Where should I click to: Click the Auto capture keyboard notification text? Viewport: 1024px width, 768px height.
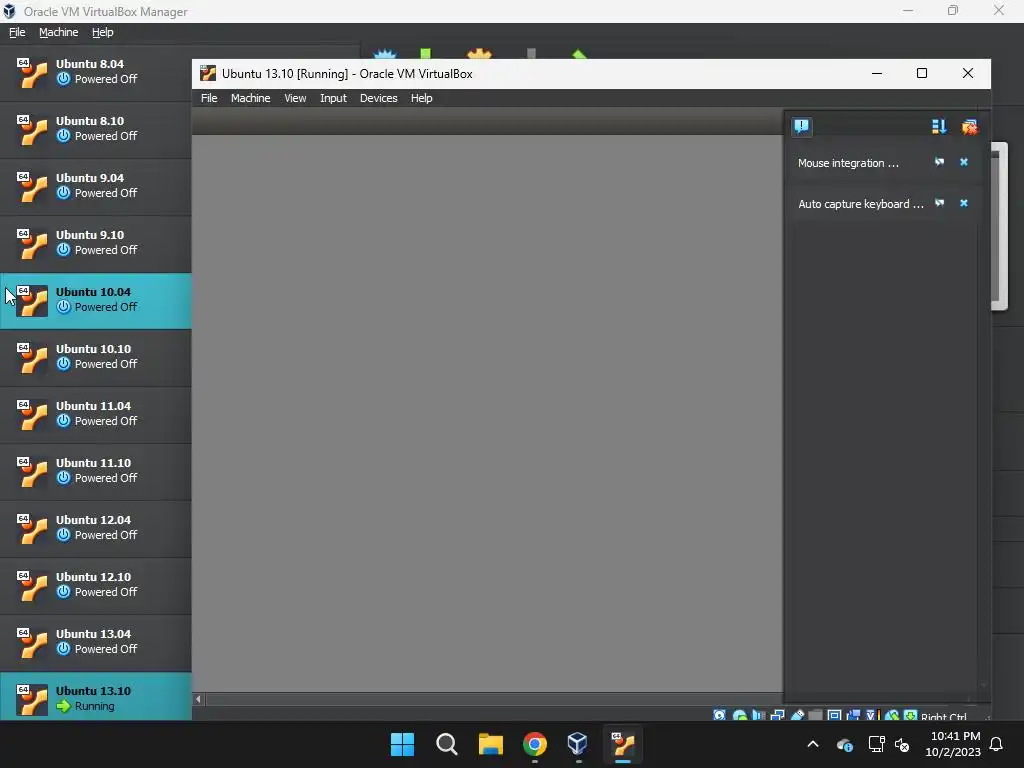pyautogui.click(x=861, y=204)
